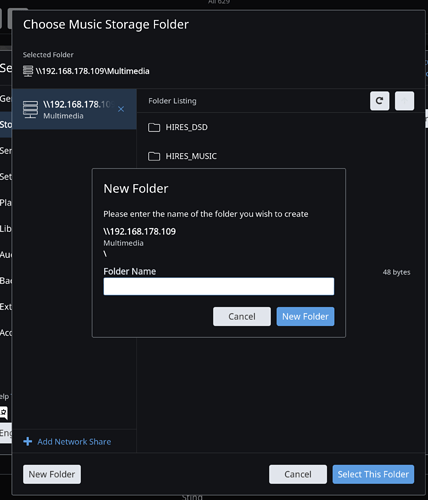Click the plus icon beside Add Network Share
The width and height of the screenshot is (428, 500).
tap(28, 442)
